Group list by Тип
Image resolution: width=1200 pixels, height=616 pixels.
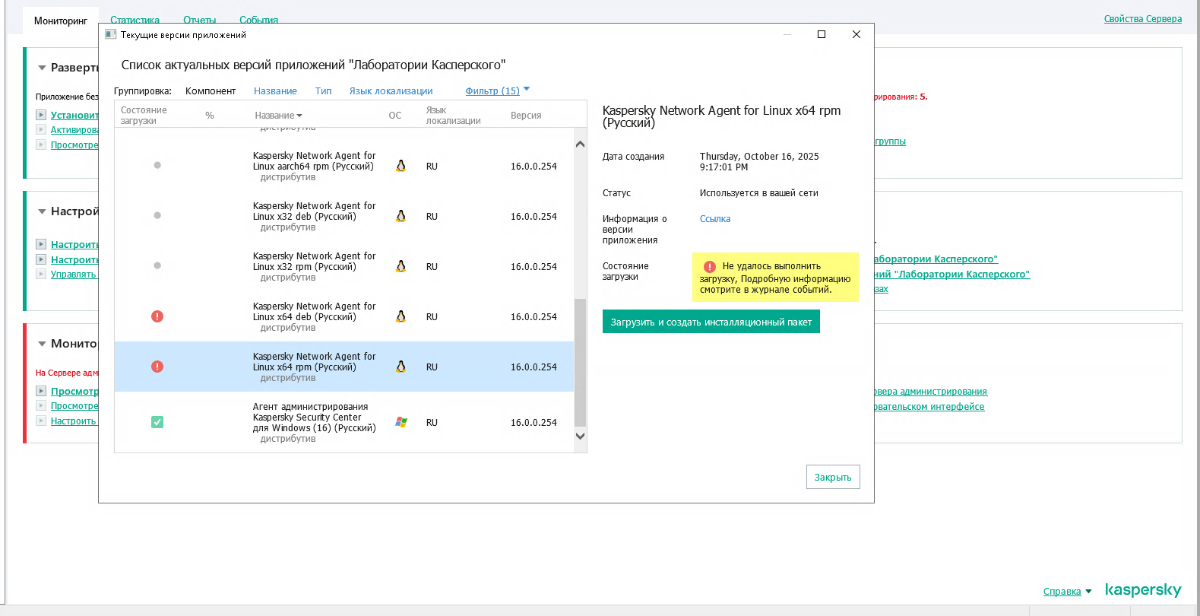click(x=323, y=91)
